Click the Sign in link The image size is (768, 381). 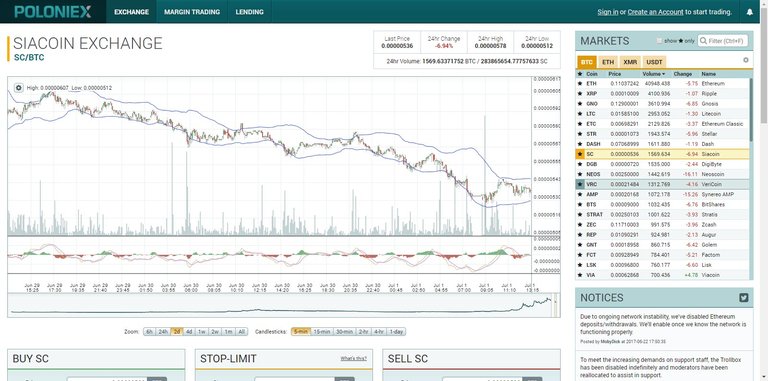[607, 12]
